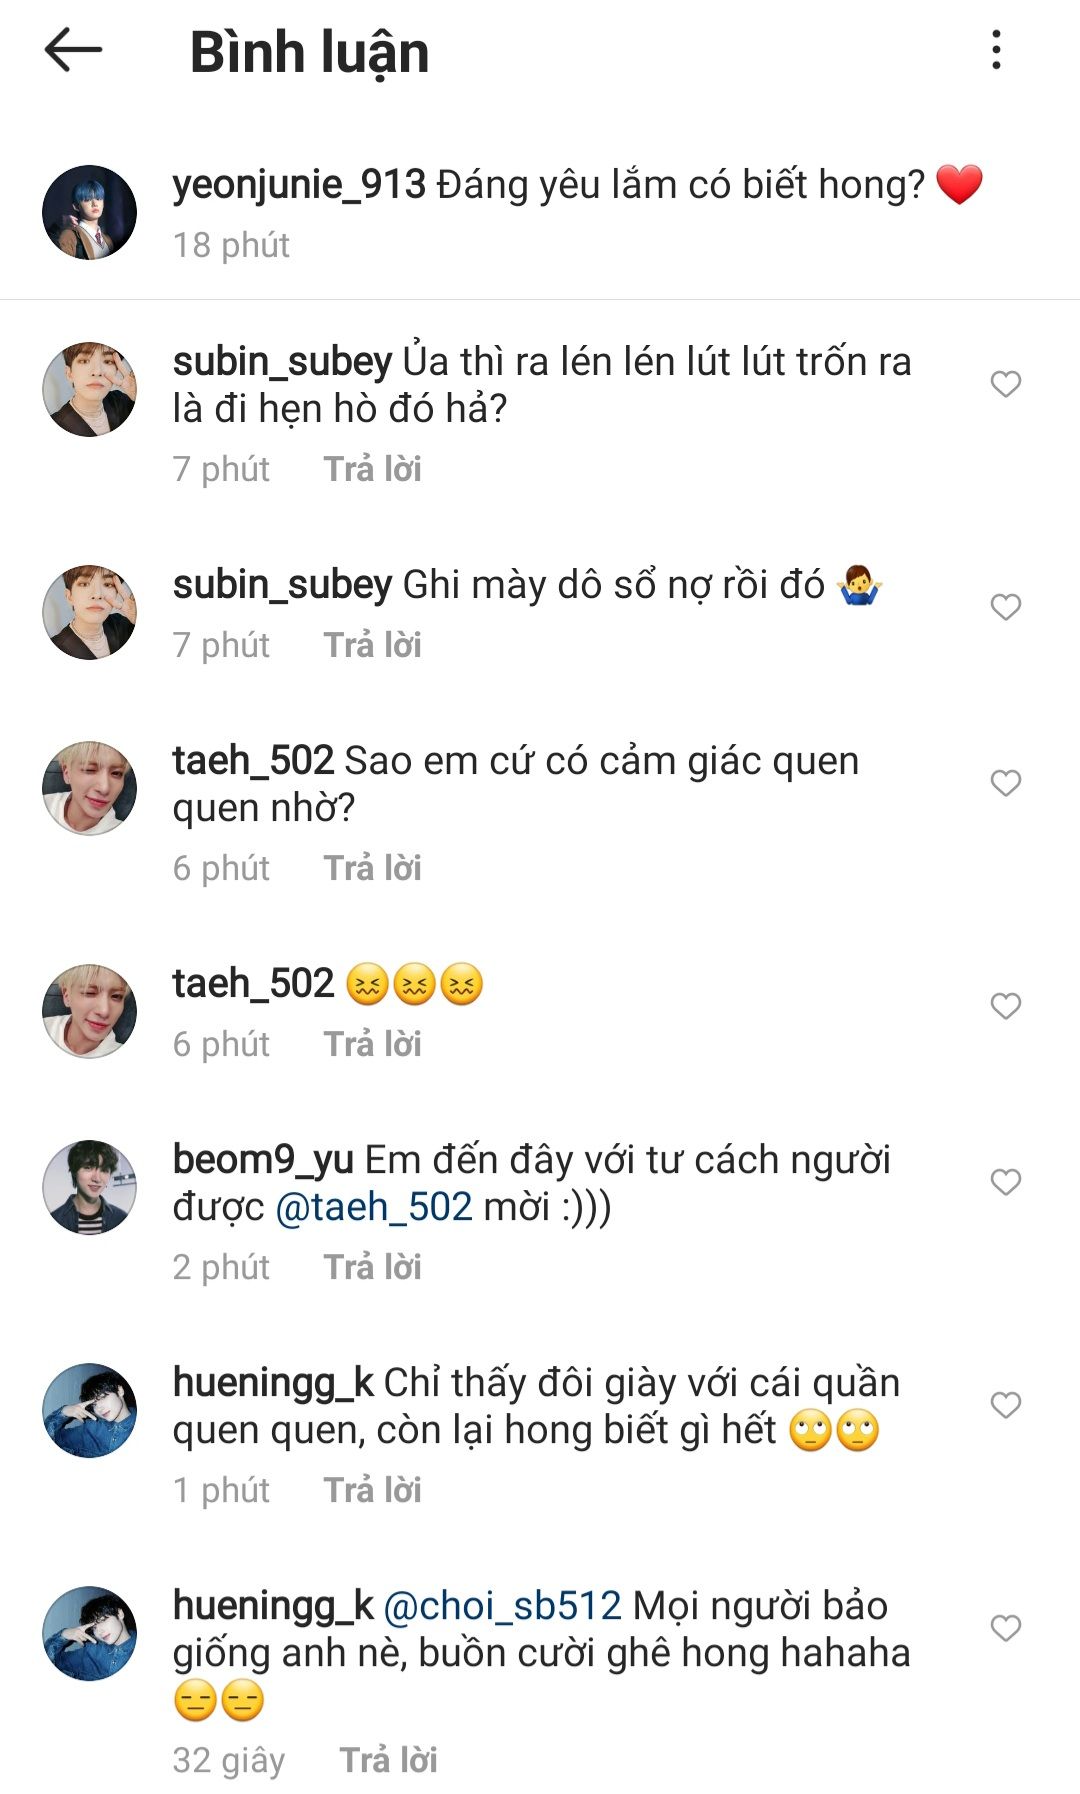
Task: Like subin_subey's comment about hẹn hò
Action: pos(1005,384)
